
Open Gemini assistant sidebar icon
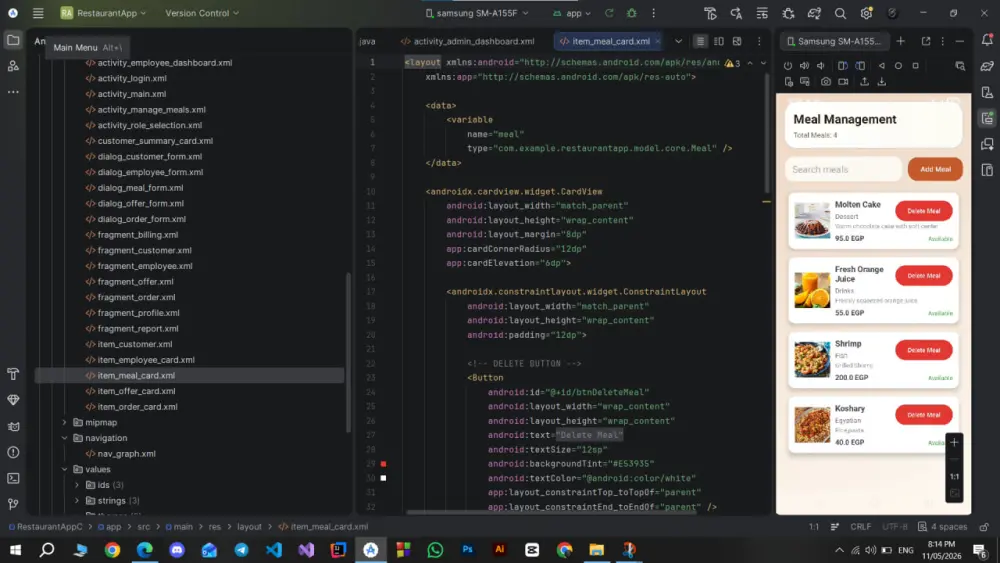[987, 66]
